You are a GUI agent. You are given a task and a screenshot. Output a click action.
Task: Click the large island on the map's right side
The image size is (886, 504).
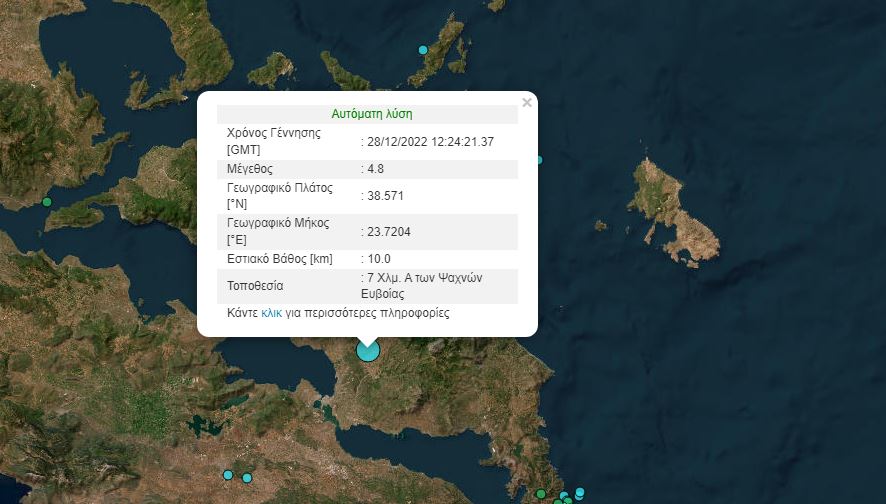[x=675, y=210]
